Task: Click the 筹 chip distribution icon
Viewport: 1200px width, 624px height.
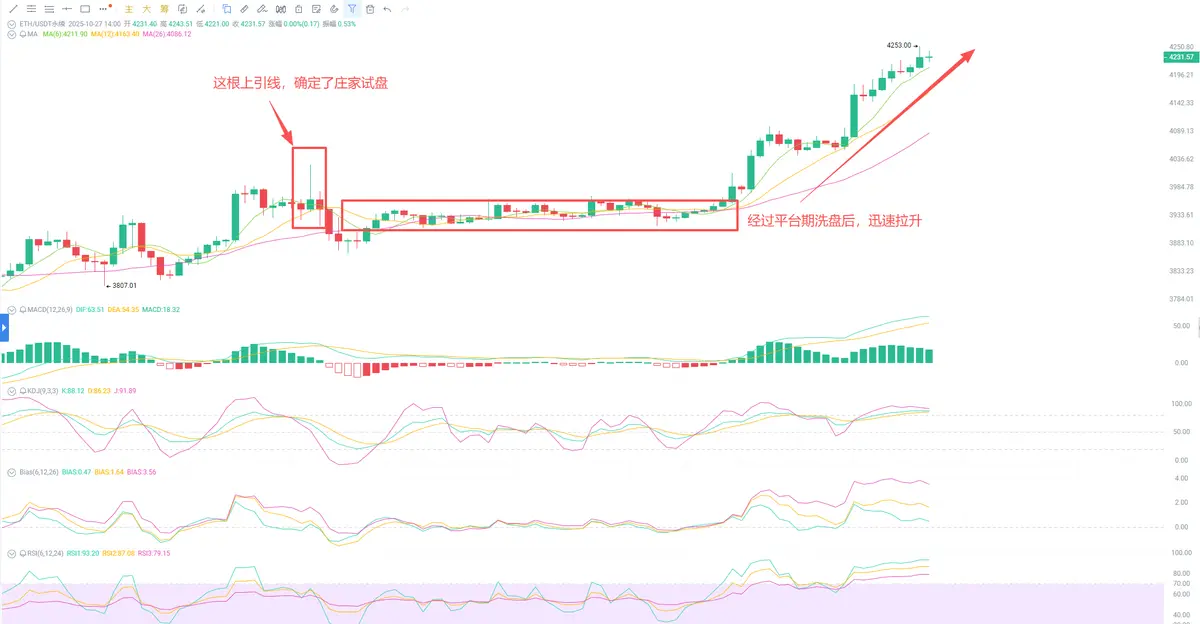Action: click(164, 9)
